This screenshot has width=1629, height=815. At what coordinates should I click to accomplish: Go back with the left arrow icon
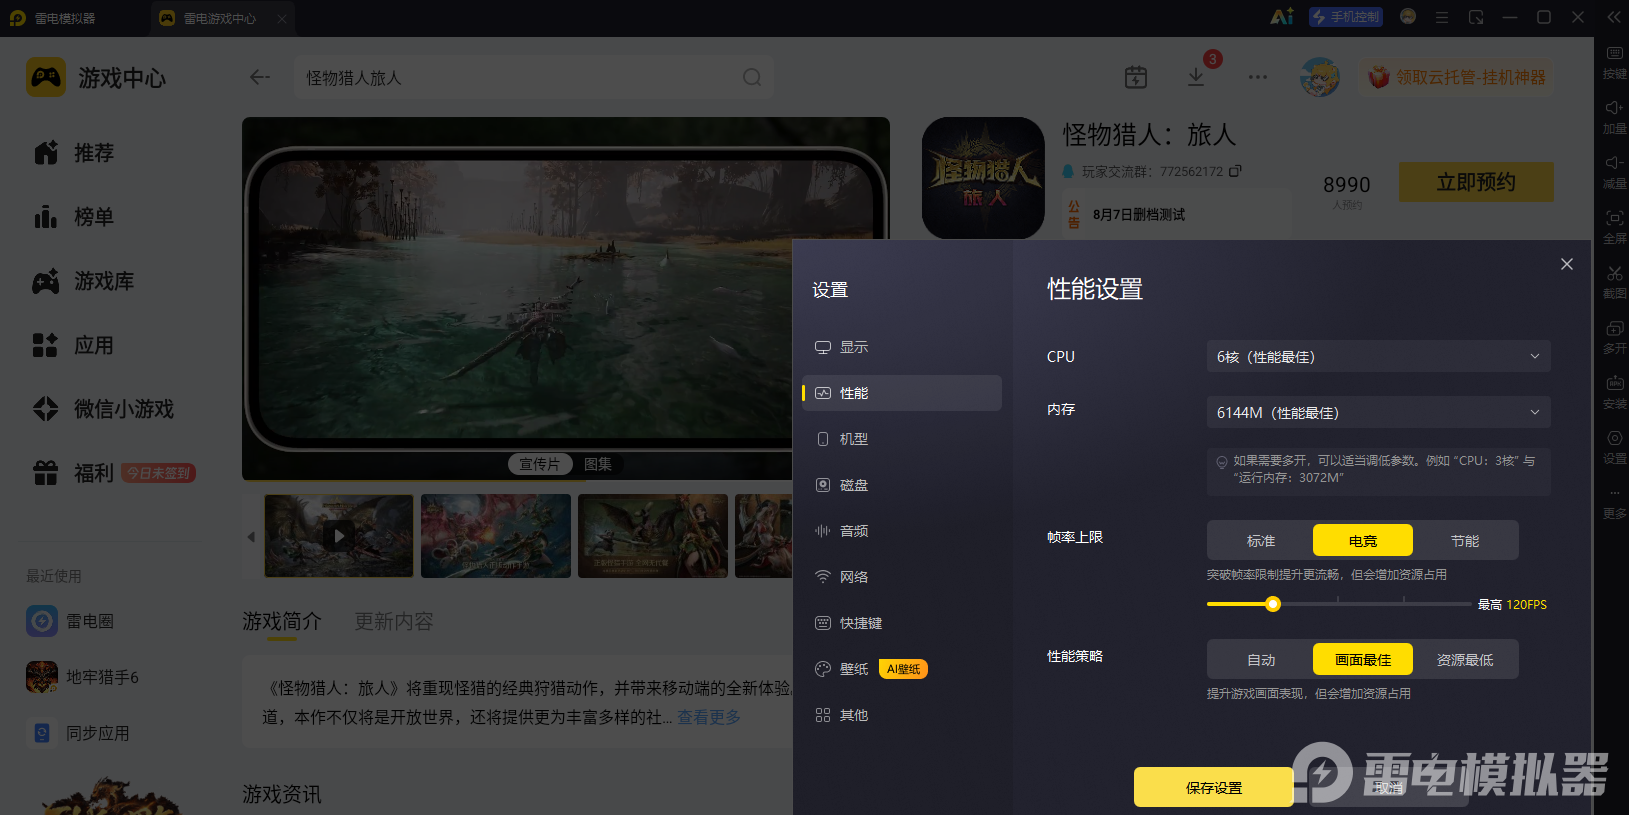(260, 77)
